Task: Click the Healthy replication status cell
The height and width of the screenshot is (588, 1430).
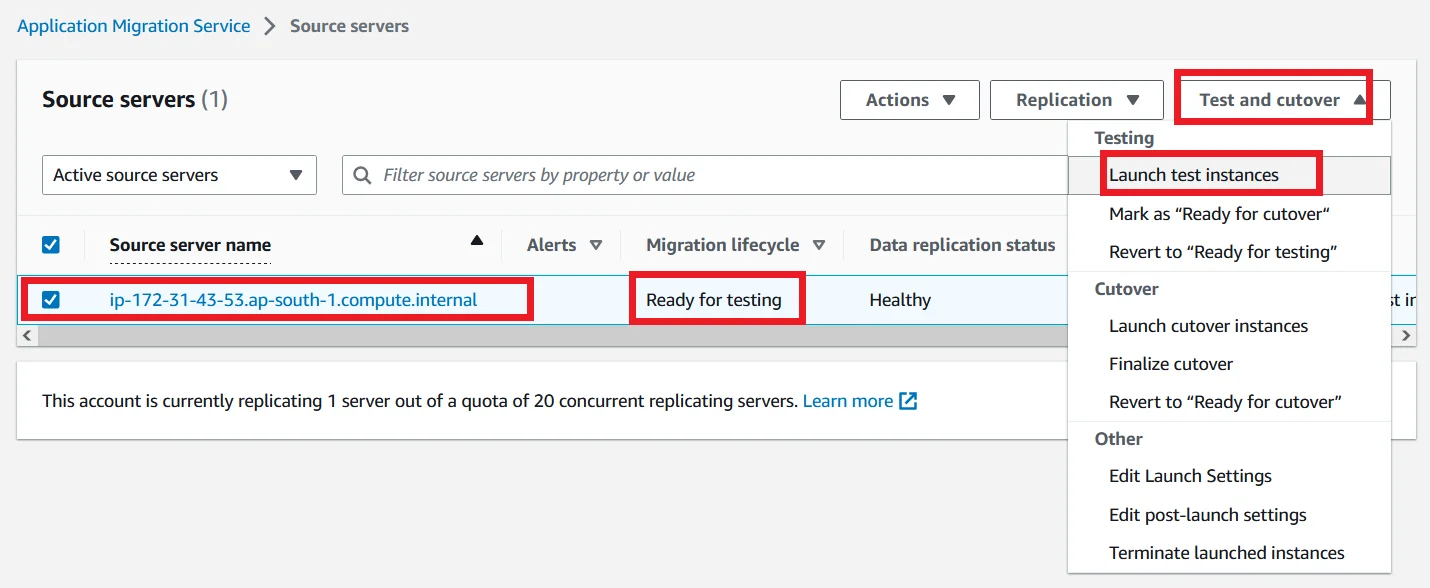Action: [x=900, y=300]
